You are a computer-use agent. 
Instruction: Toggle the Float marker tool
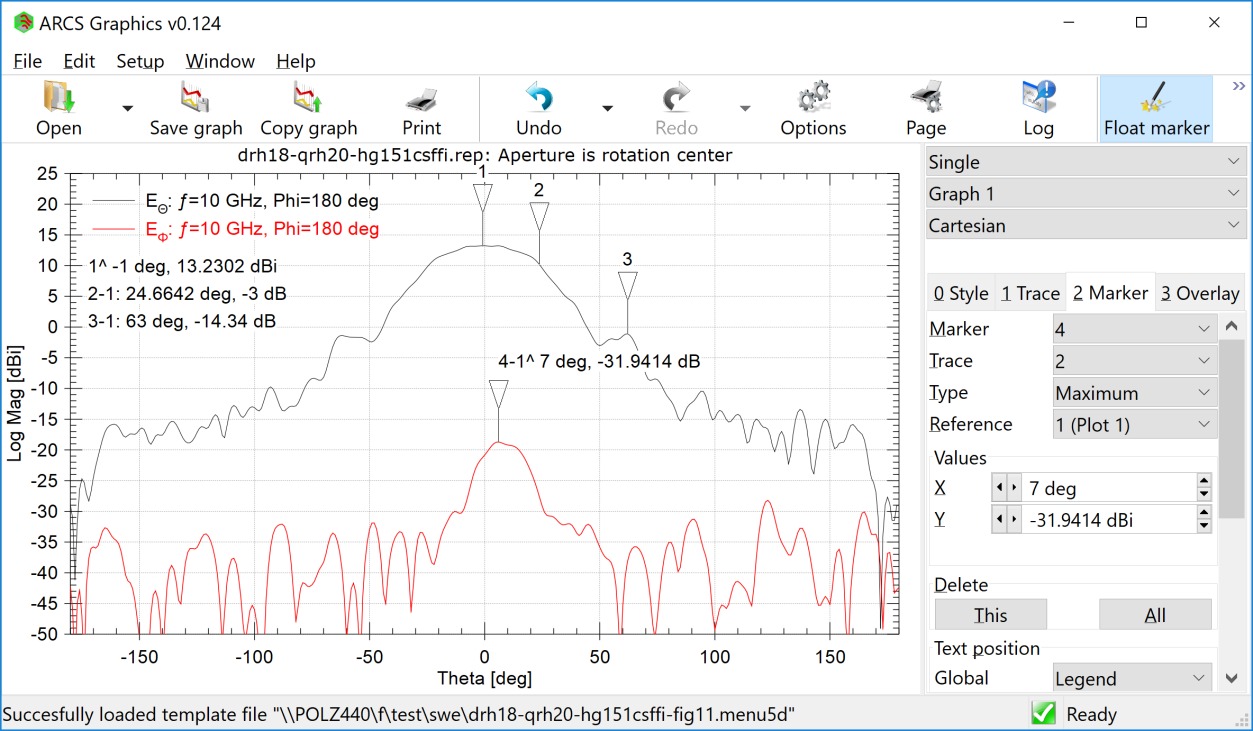[x=1156, y=99]
